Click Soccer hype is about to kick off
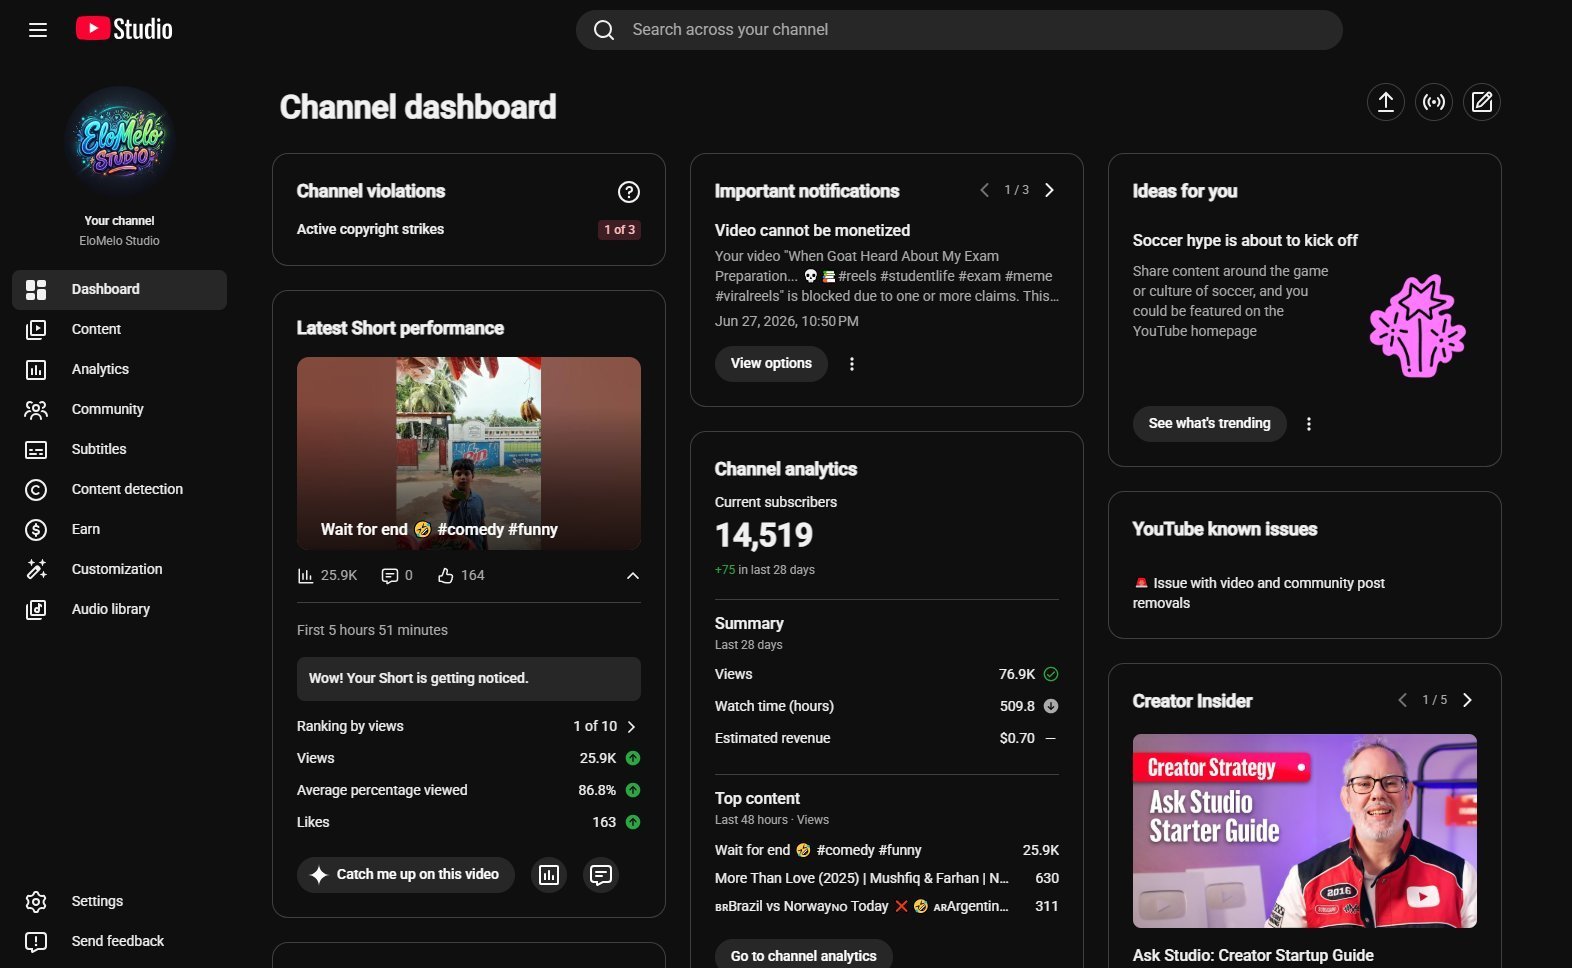 (1245, 240)
